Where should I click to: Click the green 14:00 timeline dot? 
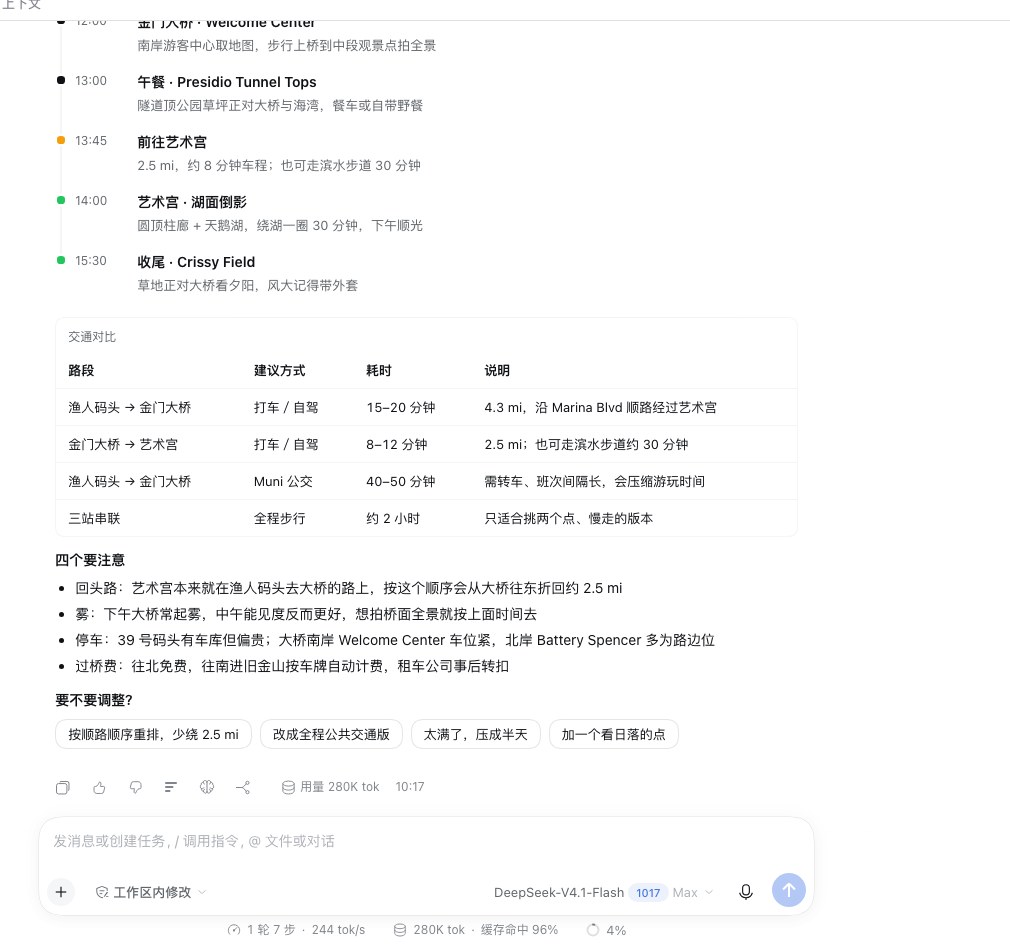click(61, 200)
